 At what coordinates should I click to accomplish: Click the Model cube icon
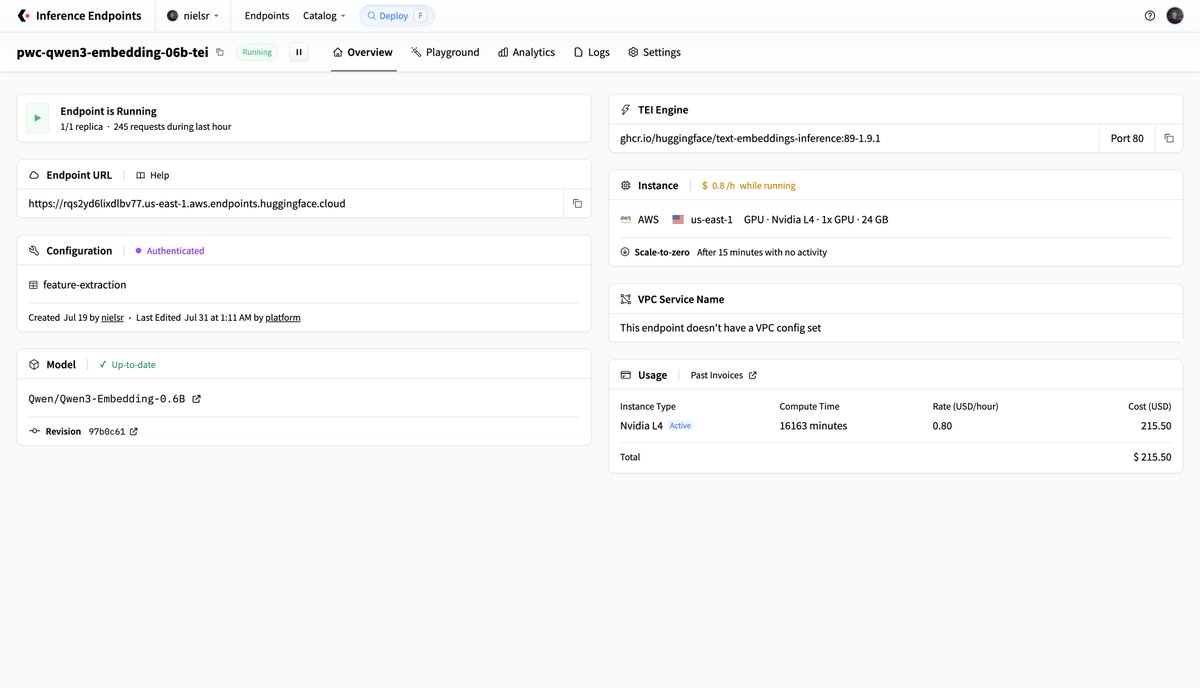34,365
